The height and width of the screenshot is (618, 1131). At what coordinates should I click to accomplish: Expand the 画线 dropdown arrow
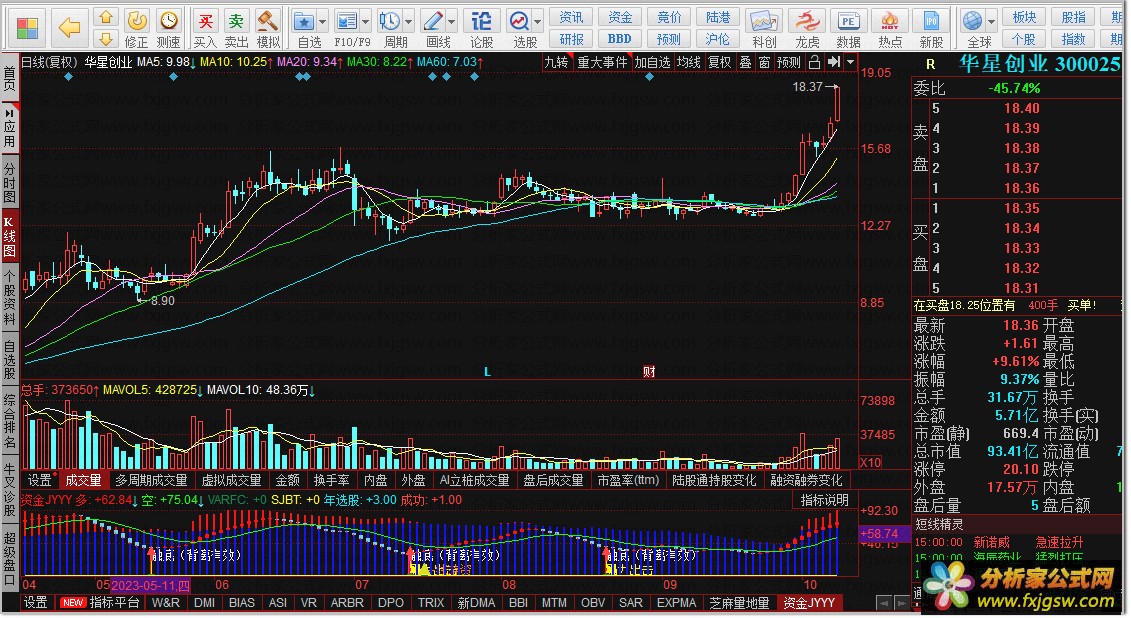[451, 22]
